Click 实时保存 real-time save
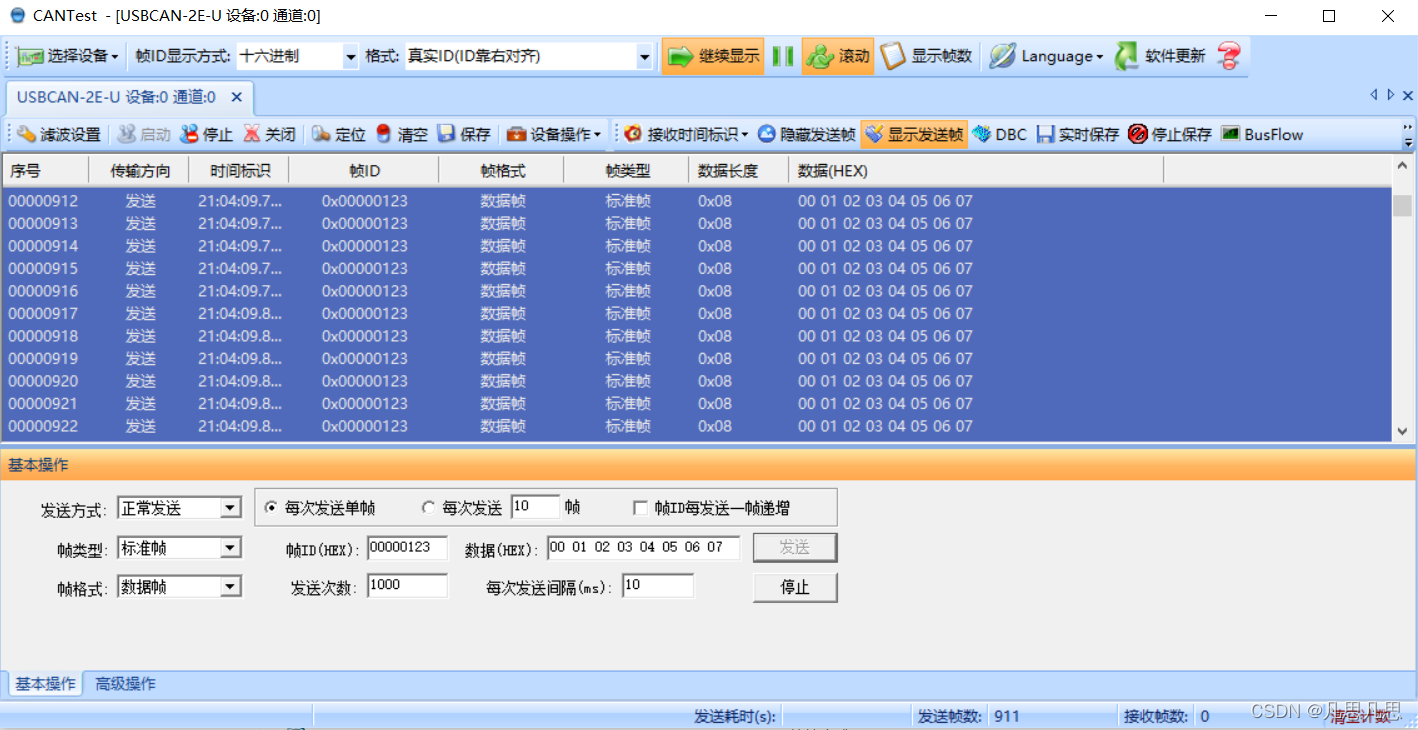The image size is (1418, 730). 1078,134
